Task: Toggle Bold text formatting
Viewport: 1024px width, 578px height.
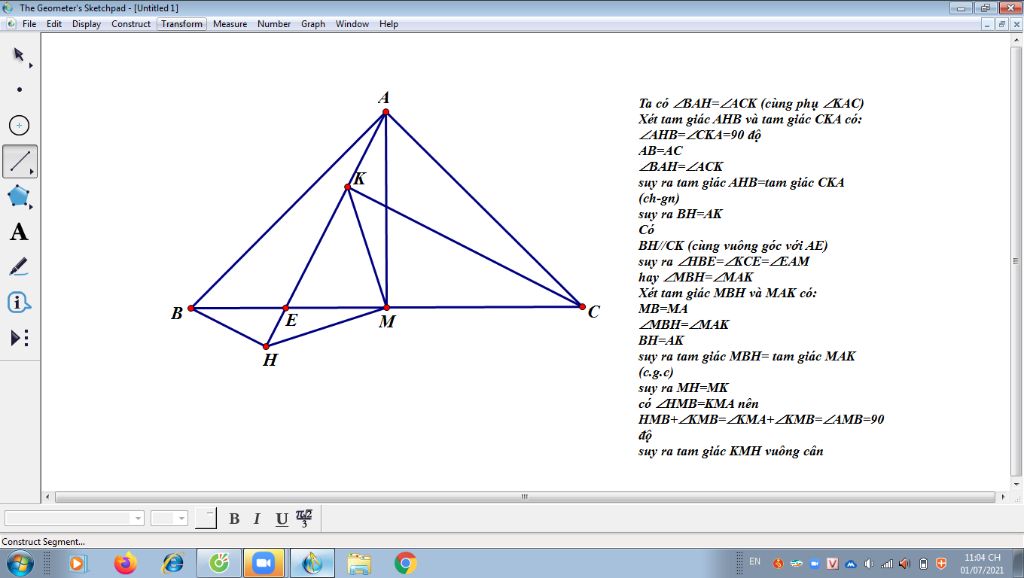Action: 234,519
